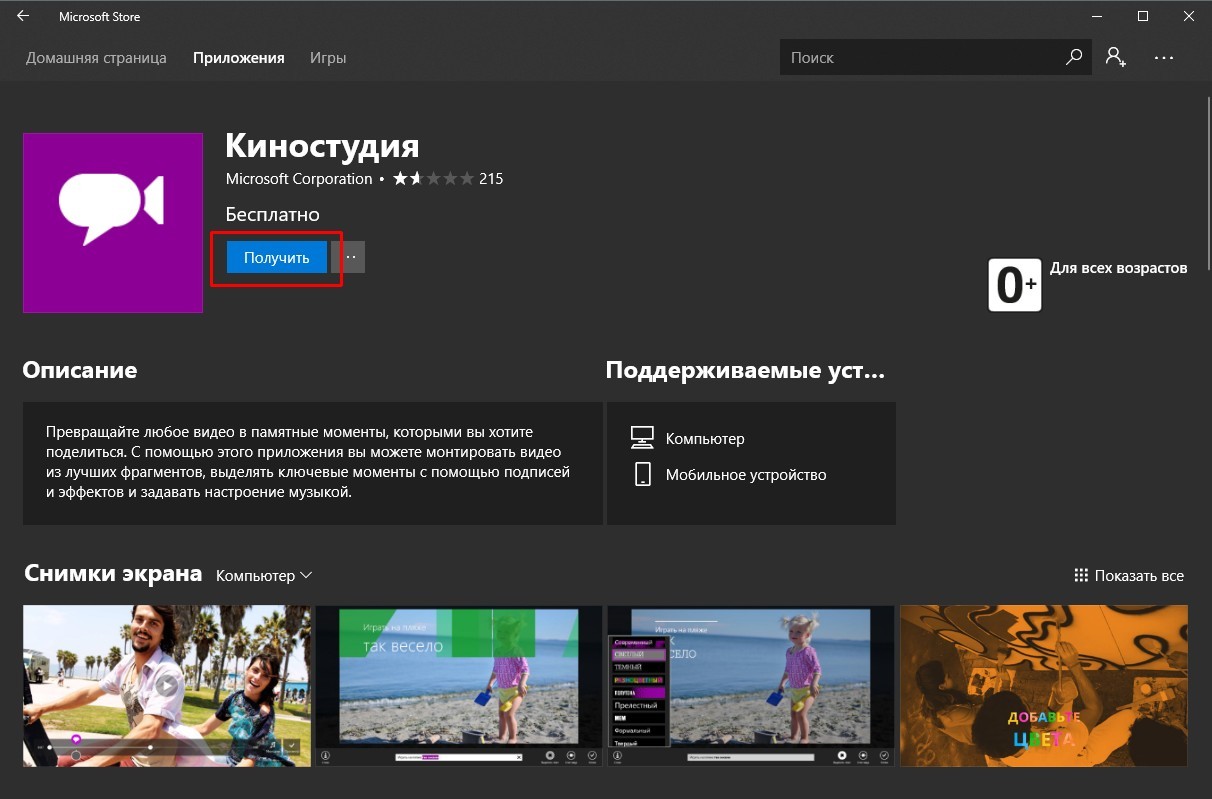Open the star rating with 215 reviews
The width and height of the screenshot is (1212, 799).
(x=447, y=179)
